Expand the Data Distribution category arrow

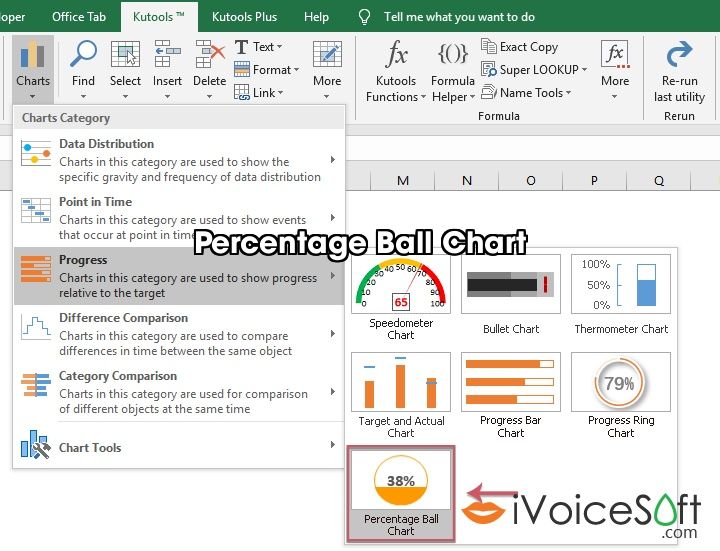[333, 160]
